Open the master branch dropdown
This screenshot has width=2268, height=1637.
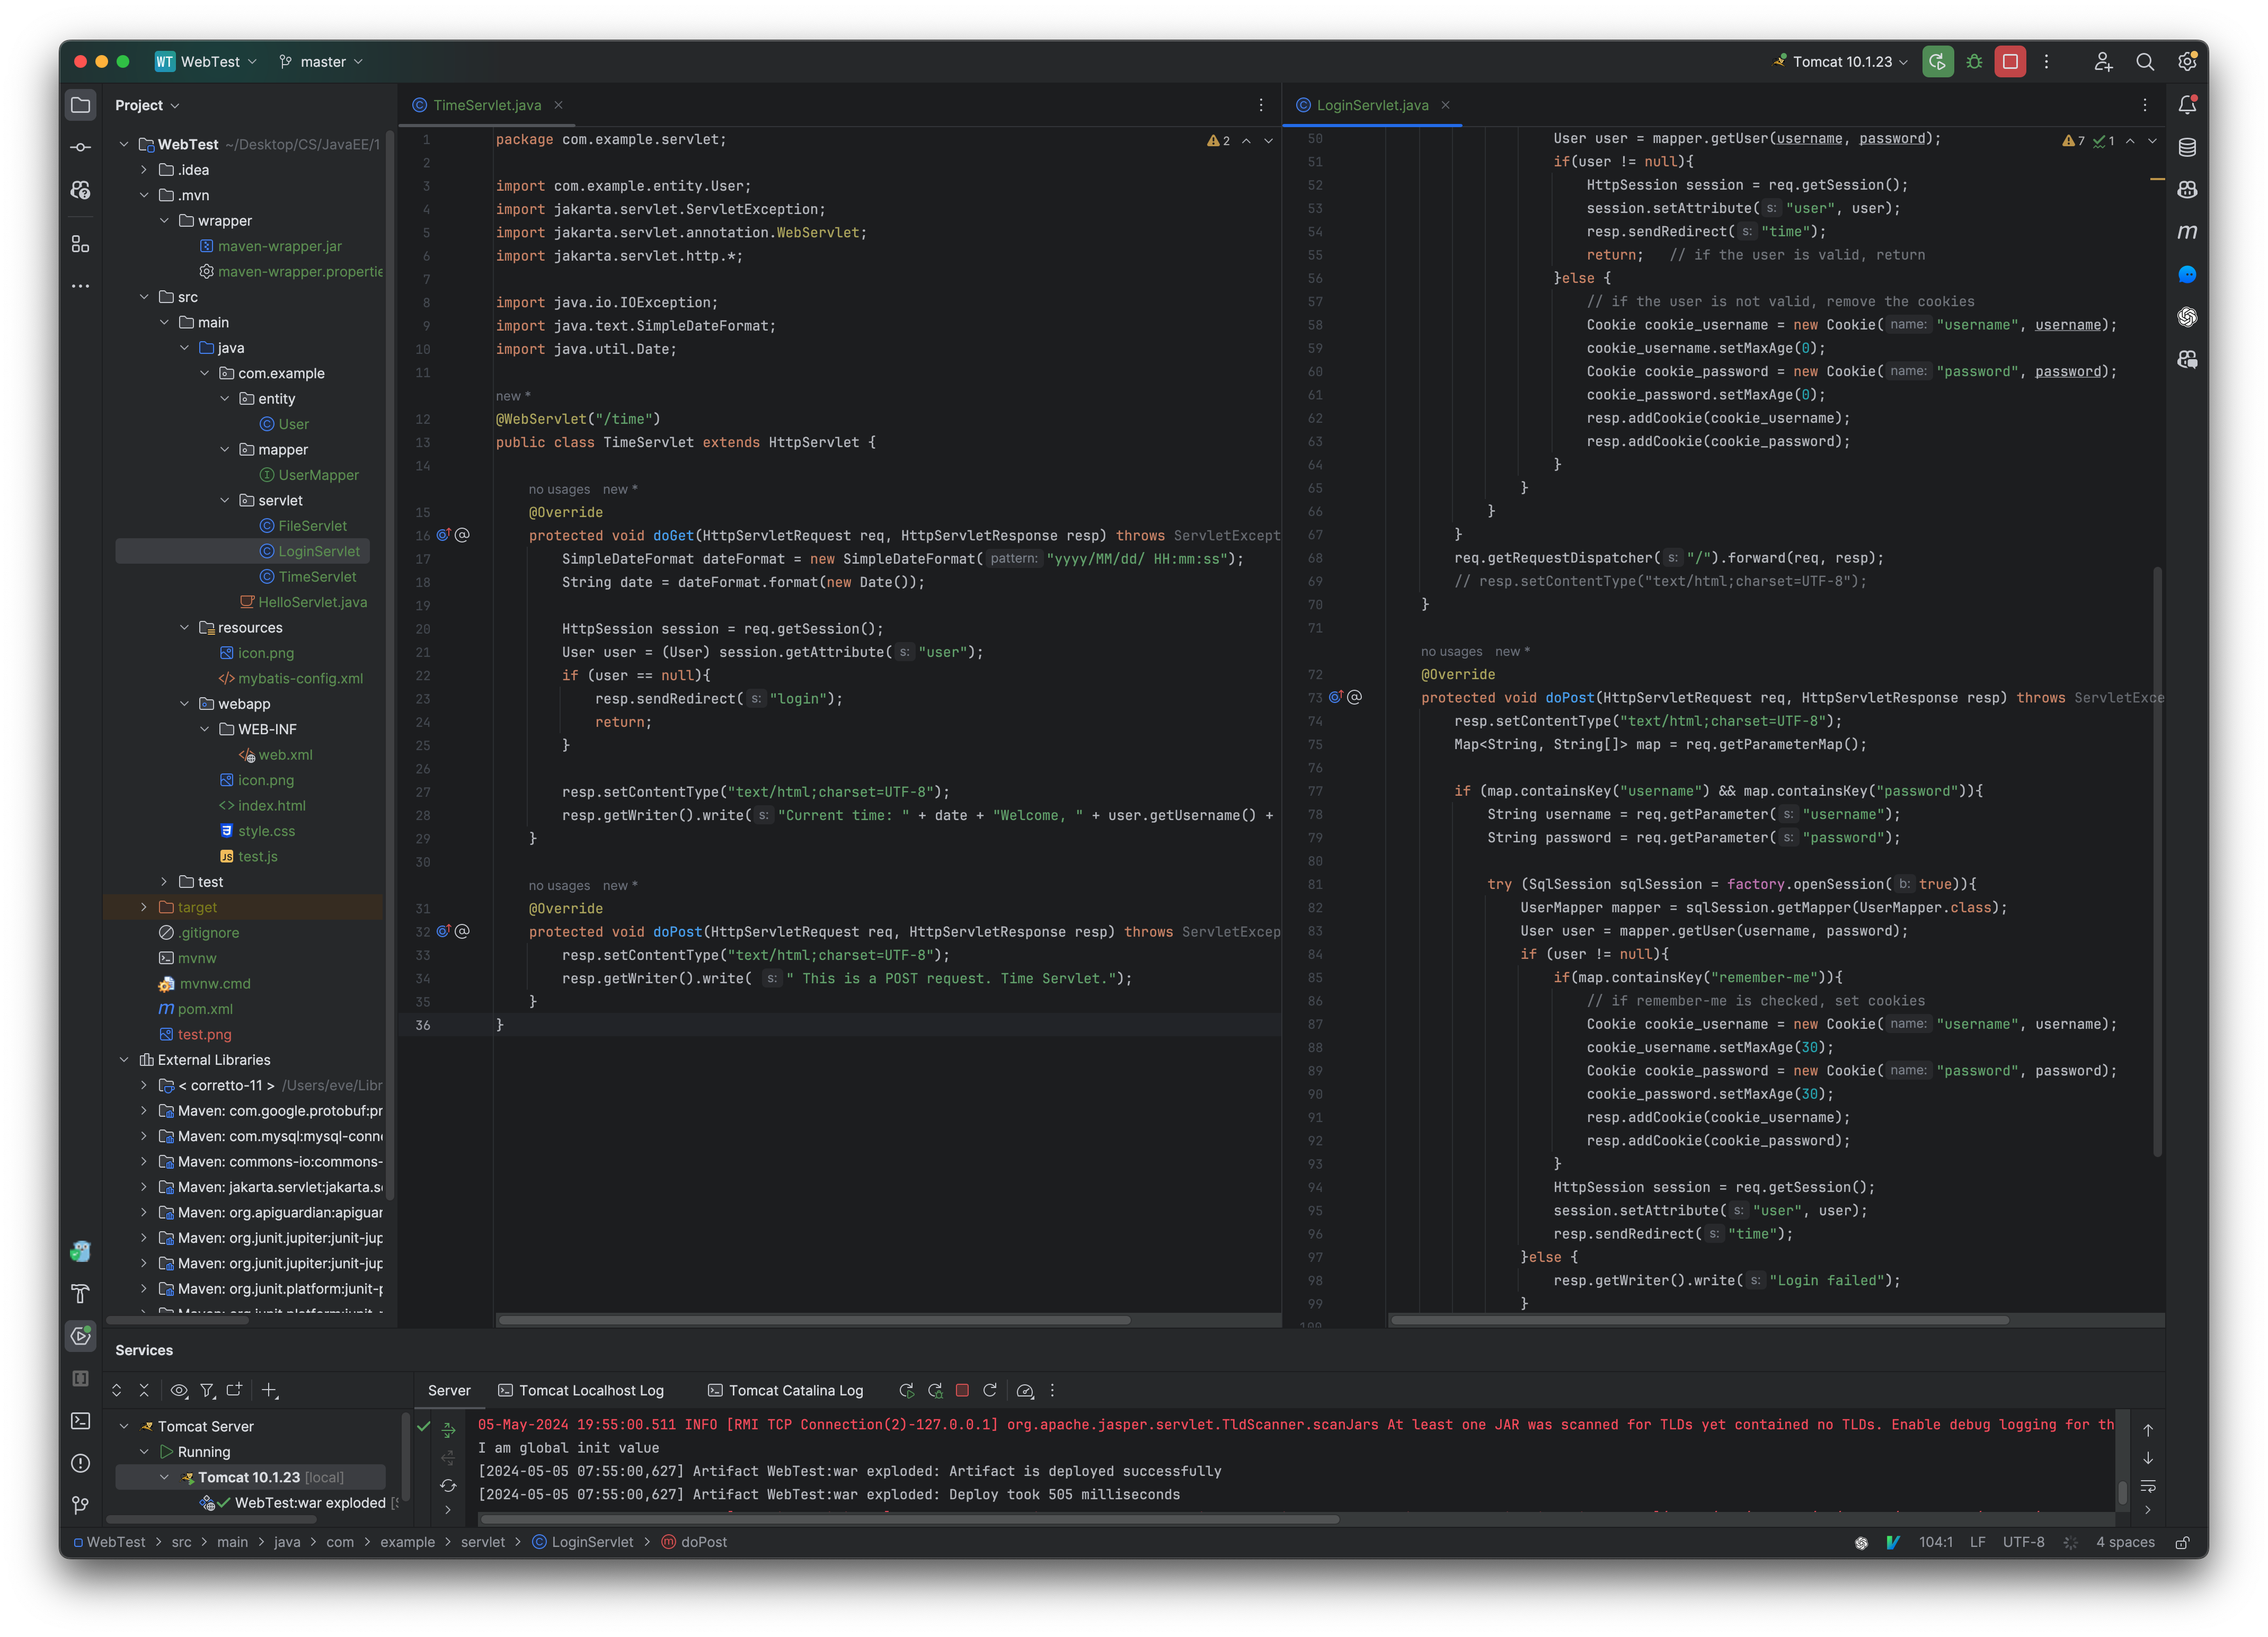[322, 61]
